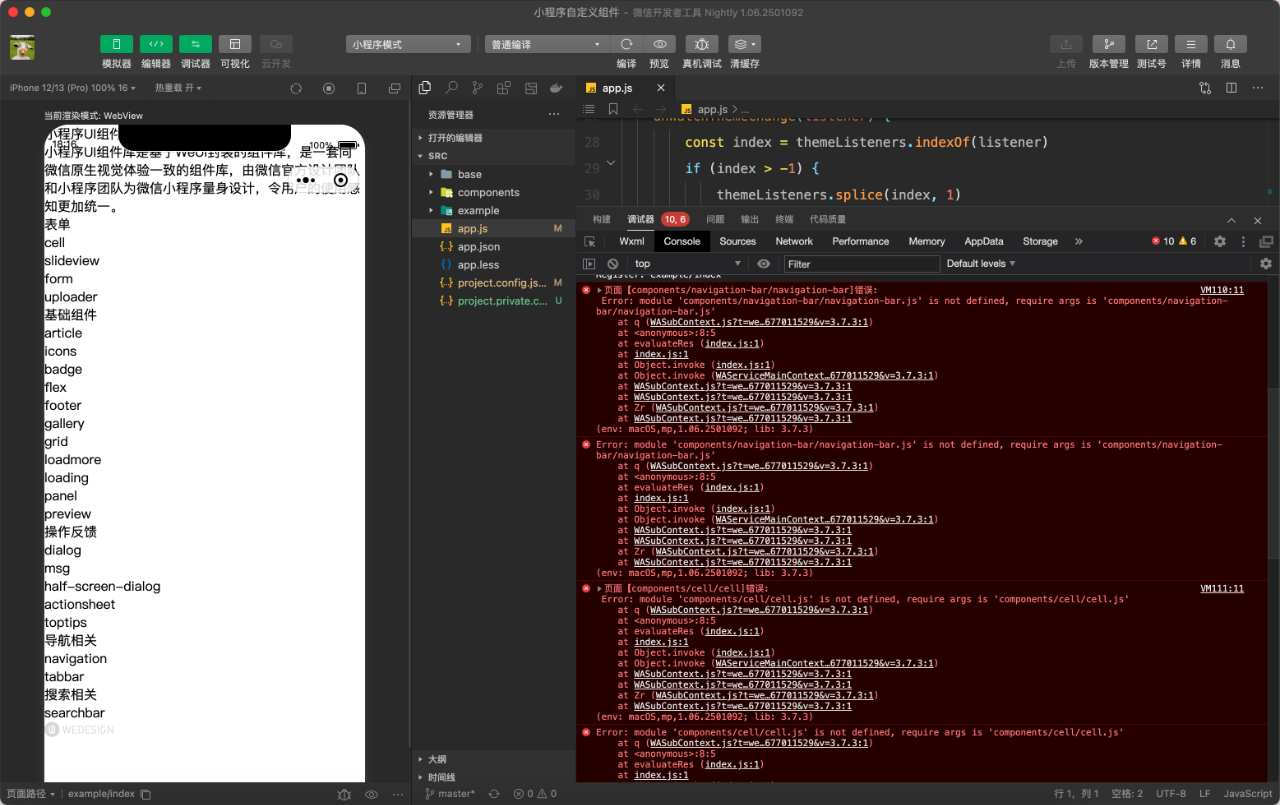
Task: Open the 清缓存 clear cache dropdown
Action: [x=744, y=44]
